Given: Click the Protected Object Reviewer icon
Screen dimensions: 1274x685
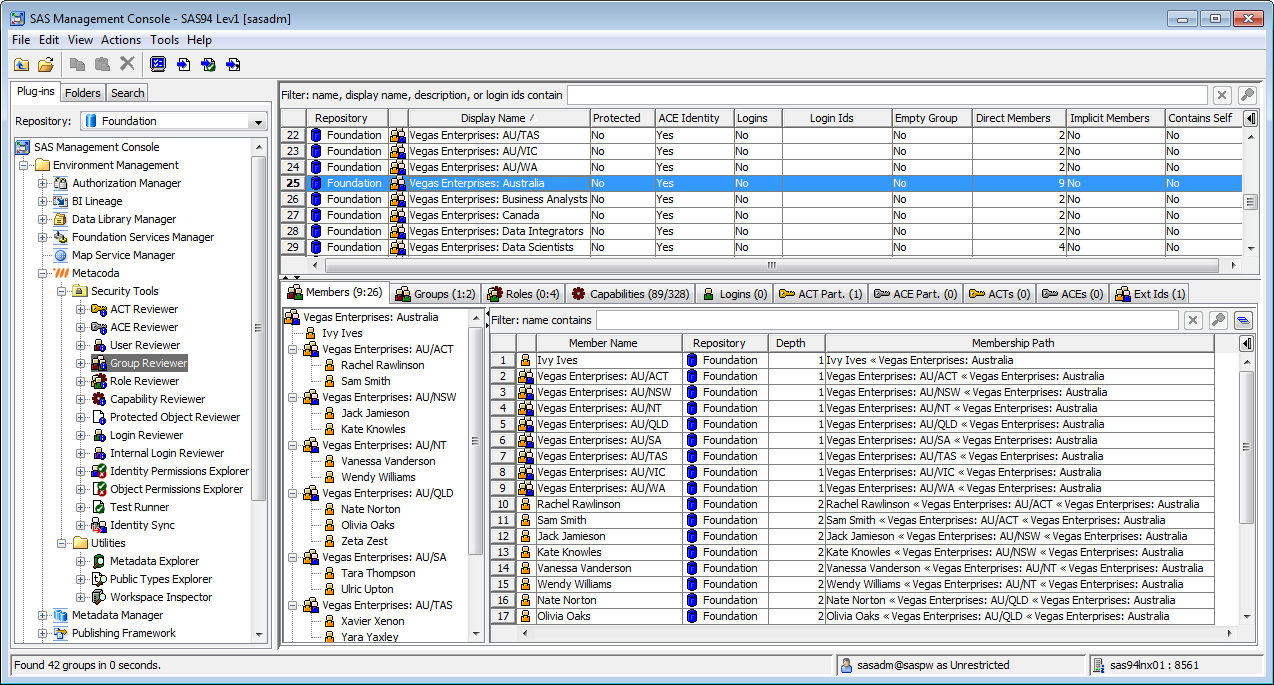Looking at the screenshot, I should coord(98,417).
